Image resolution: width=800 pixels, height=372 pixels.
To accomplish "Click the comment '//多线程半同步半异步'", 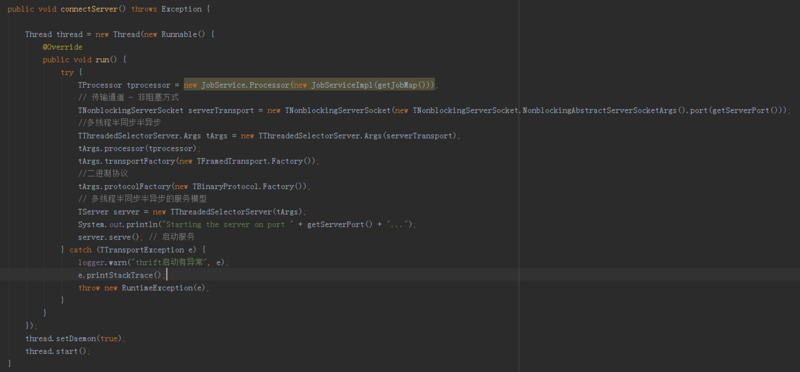I will point(120,123).
